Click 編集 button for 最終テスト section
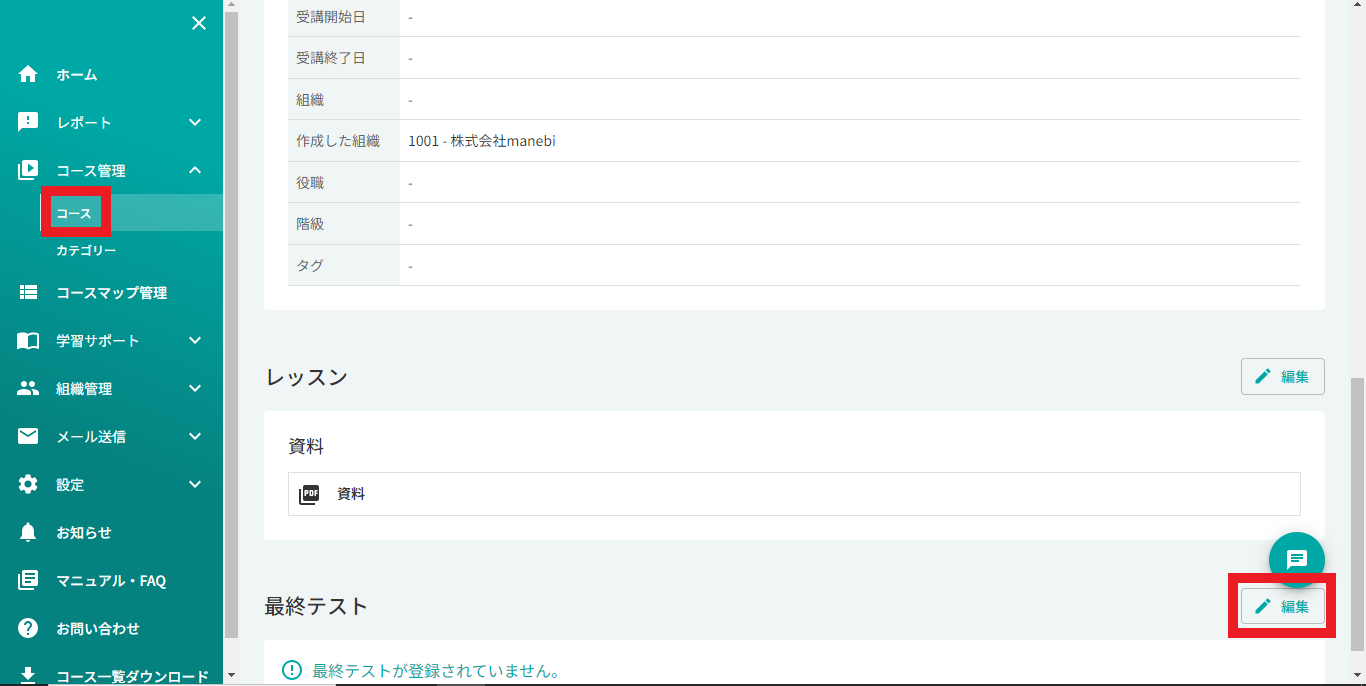 click(x=1283, y=606)
